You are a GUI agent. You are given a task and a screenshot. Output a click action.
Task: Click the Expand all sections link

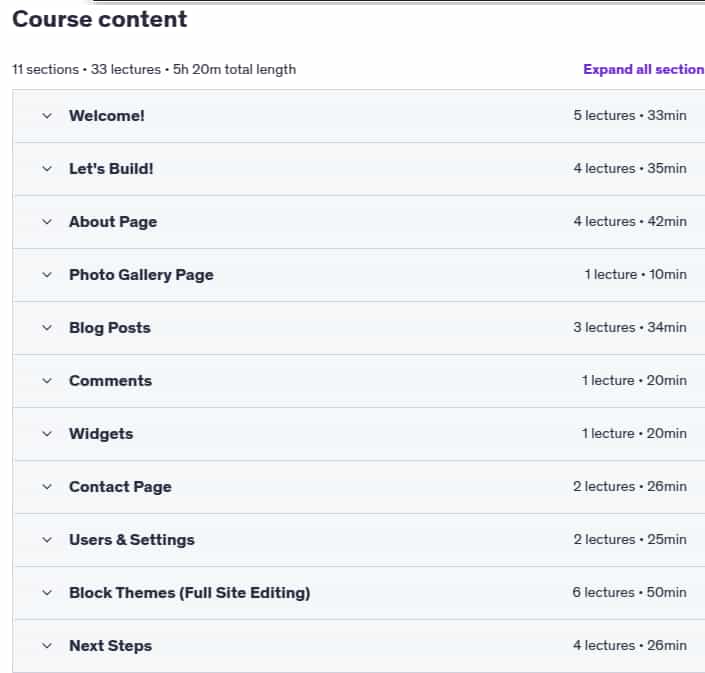pos(644,69)
